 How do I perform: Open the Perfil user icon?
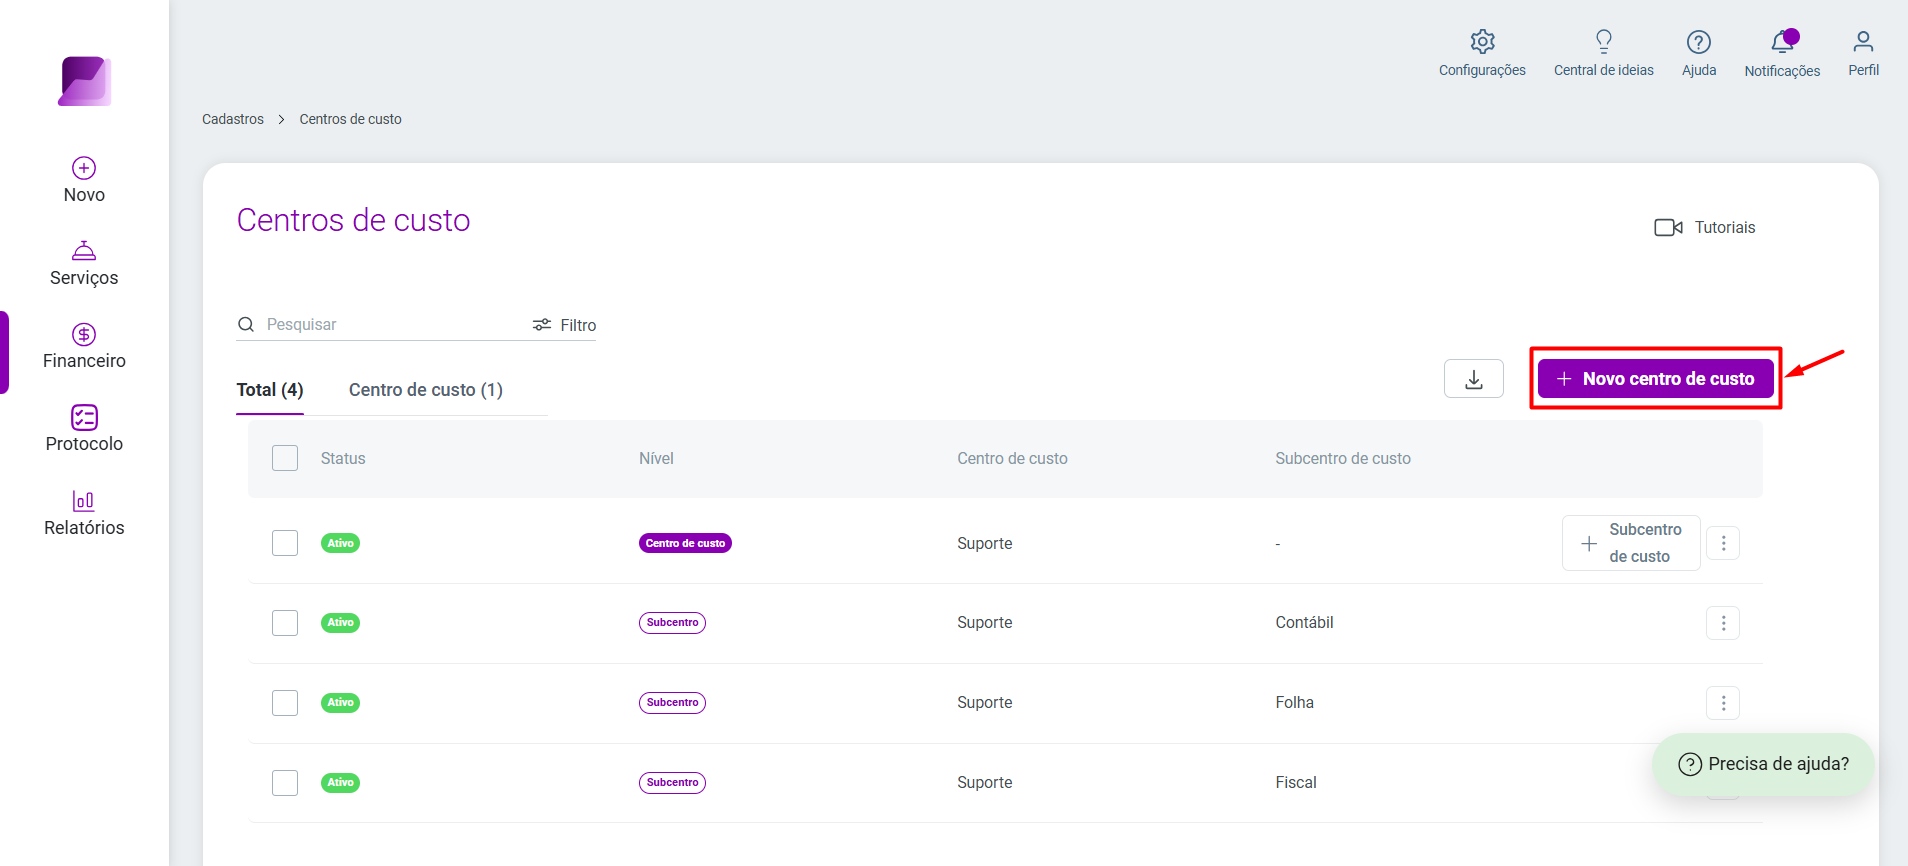pyautogui.click(x=1863, y=42)
